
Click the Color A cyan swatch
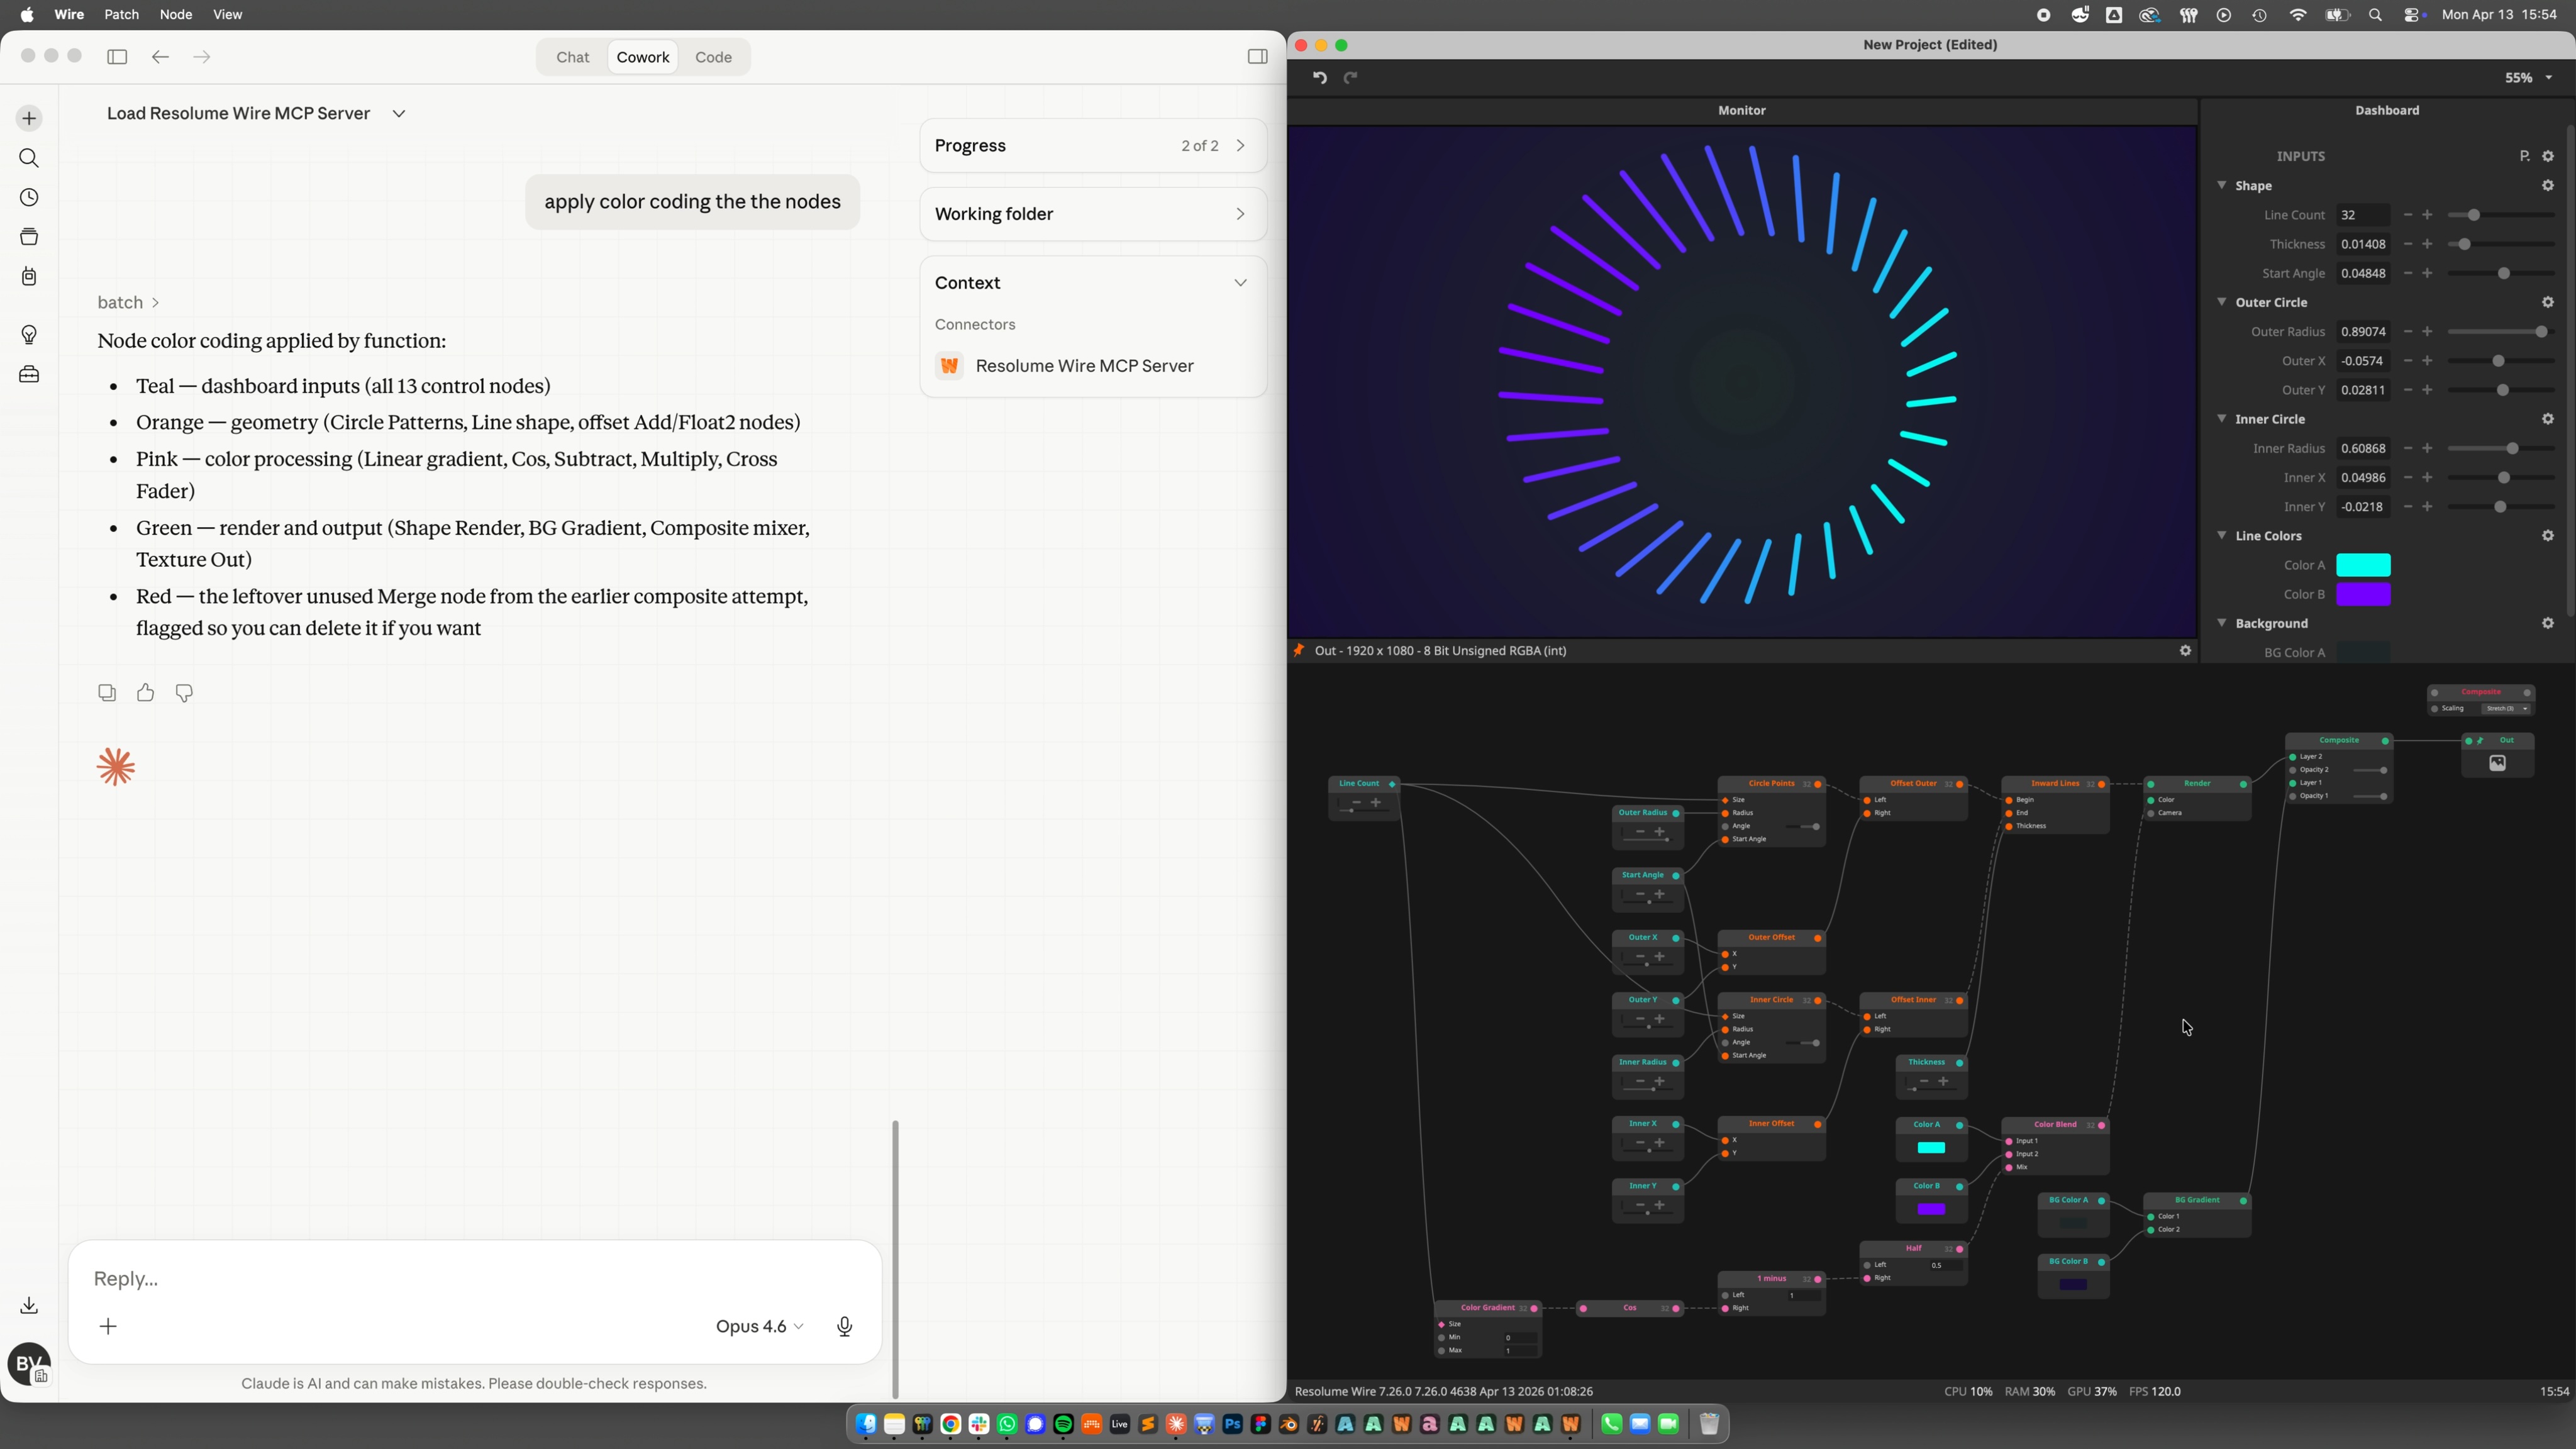(x=2362, y=565)
